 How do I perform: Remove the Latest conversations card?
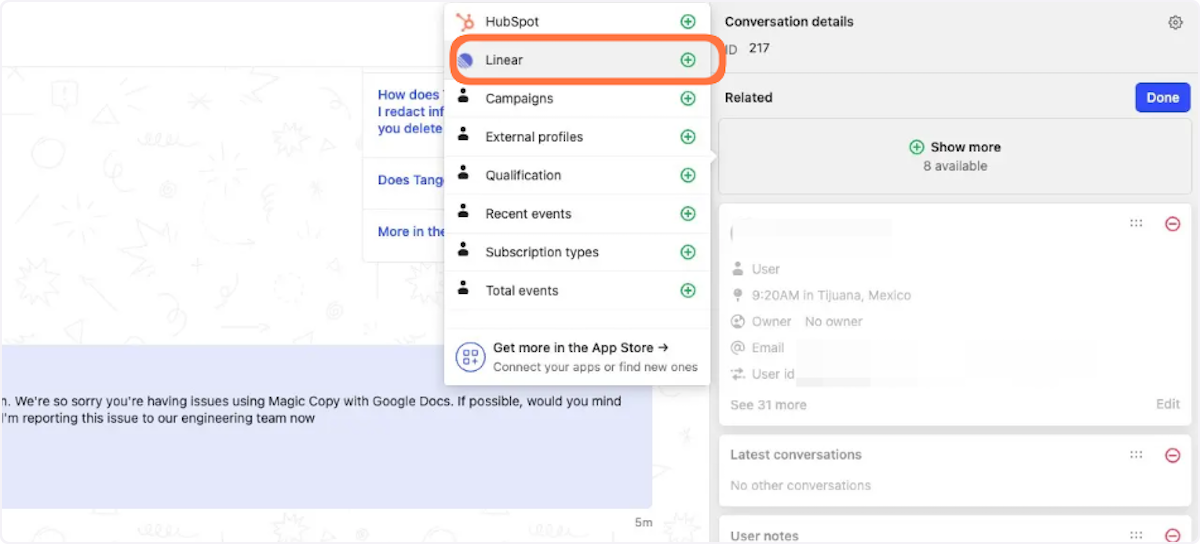pos(1173,455)
